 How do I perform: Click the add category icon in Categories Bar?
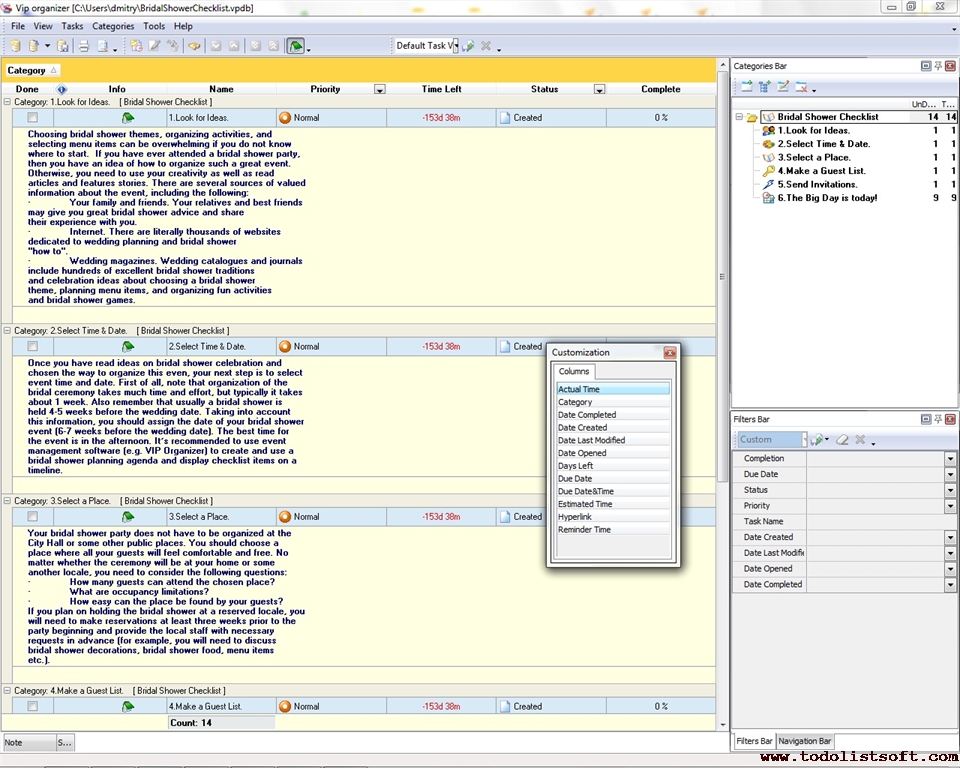tap(746, 88)
